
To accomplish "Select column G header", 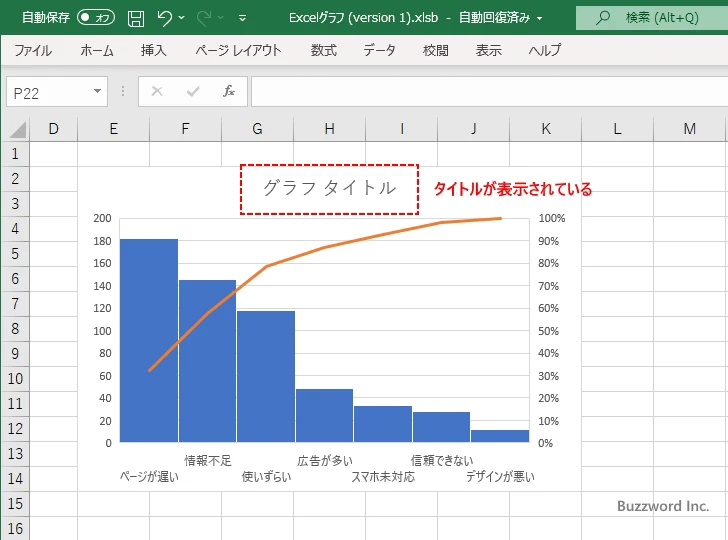I will click(x=258, y=129).
